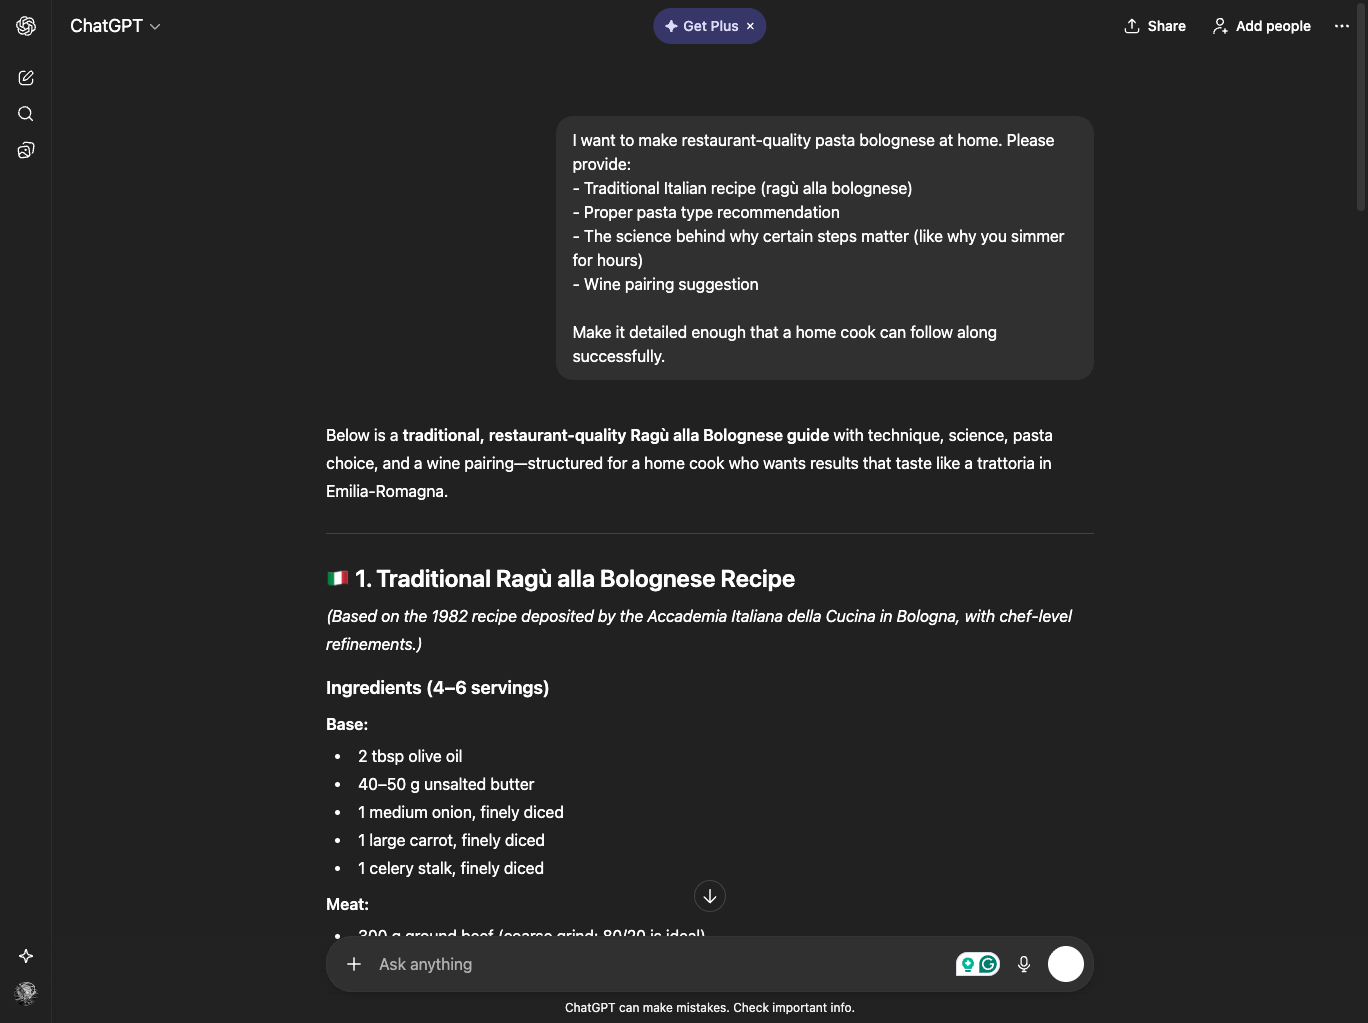Click the profile avatar at the sidebar bottom
The width and height of the screenshot is (1368, 1023).
pyautogui.click(x=26, y=994)
